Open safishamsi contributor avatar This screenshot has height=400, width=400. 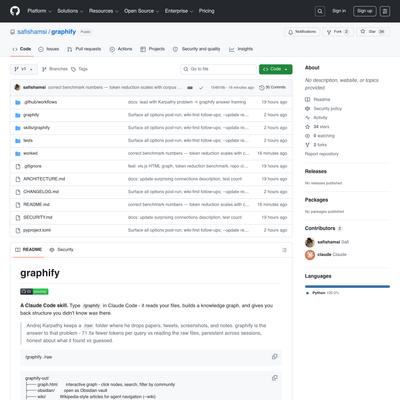coord(310,242)
